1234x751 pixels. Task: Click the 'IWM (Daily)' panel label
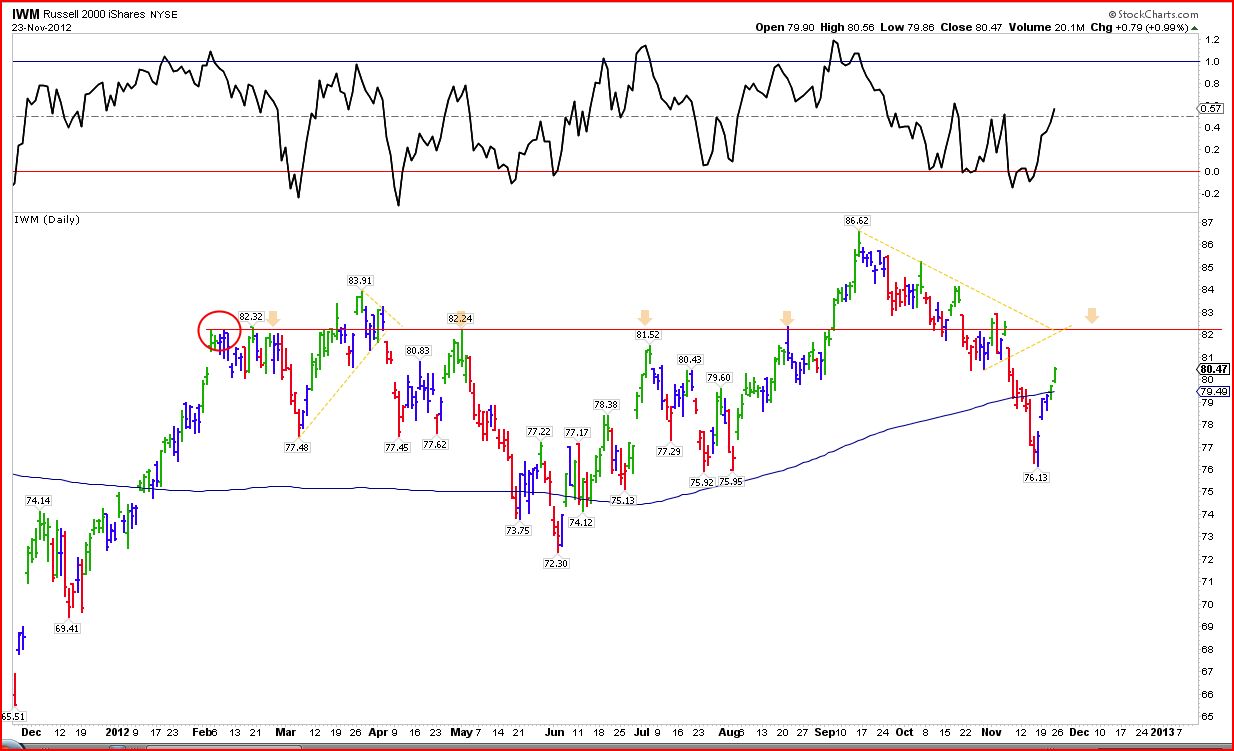46,219
